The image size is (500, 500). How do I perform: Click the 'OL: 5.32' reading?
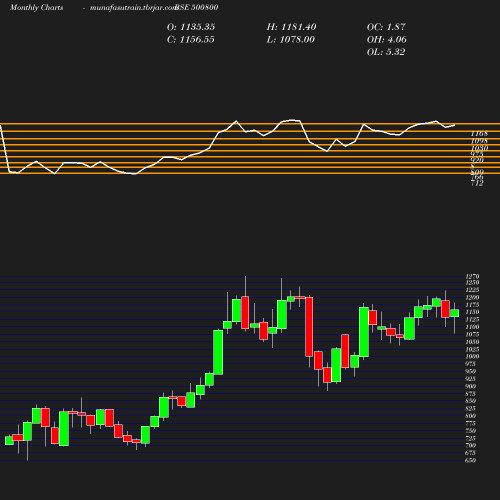point(386,52)
